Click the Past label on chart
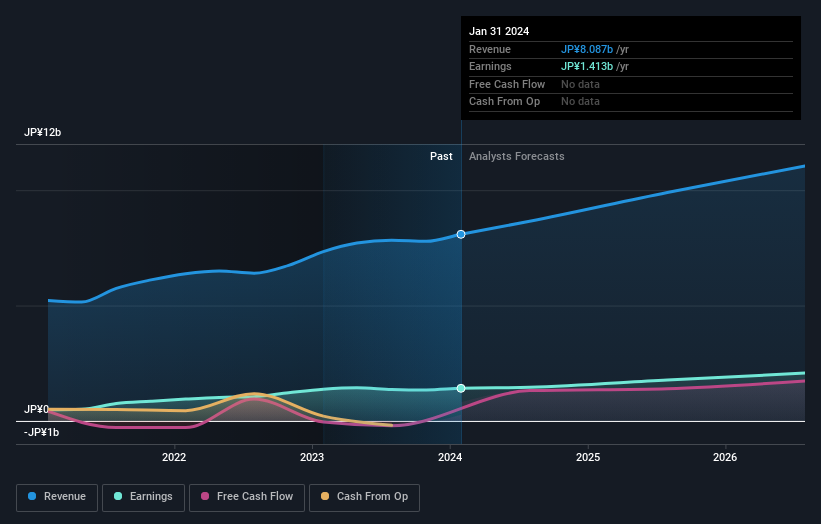821x524 pixels. tap(441, 157)
